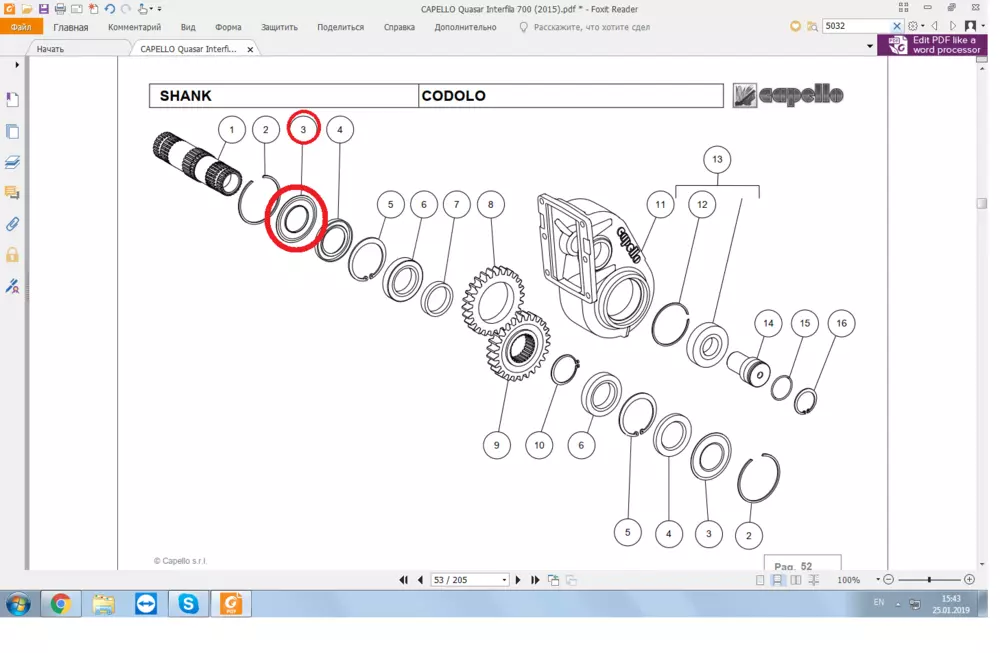Click the Print icon in quick access toolbar

click(x=60, y=9)
